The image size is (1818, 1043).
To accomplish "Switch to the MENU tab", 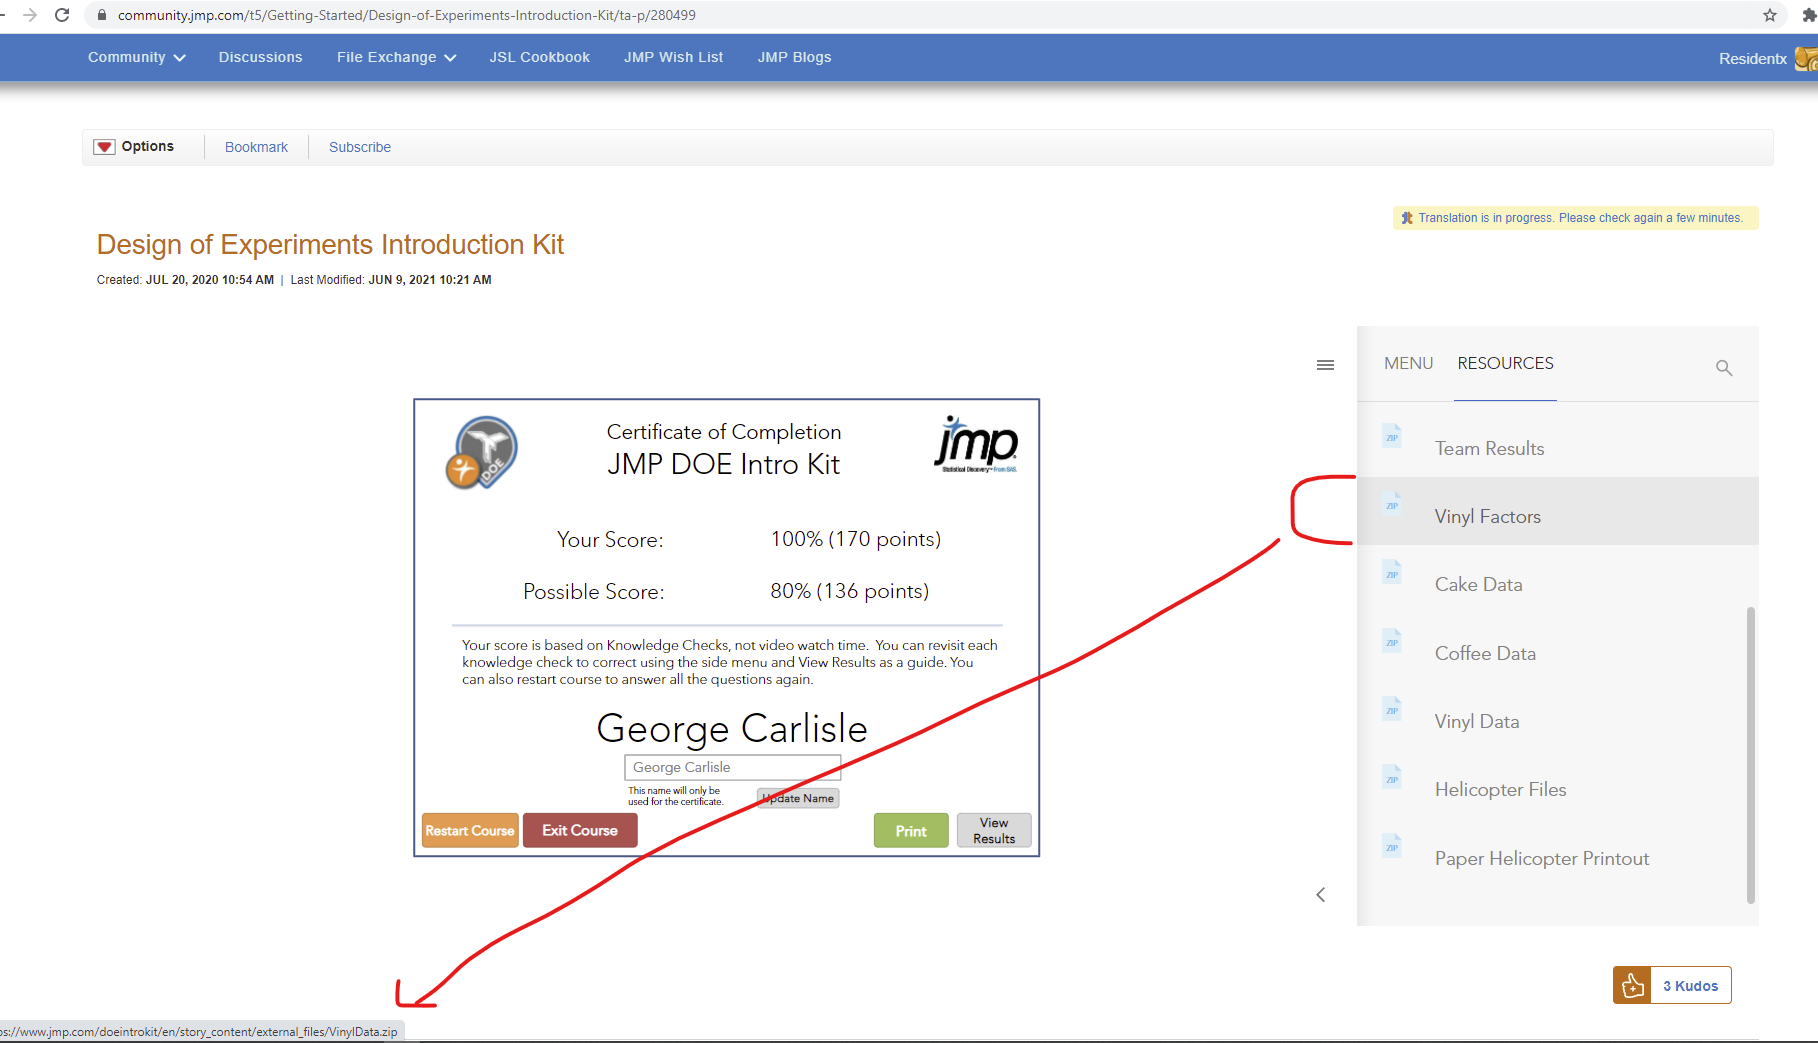I will (x=1408, y=363).
